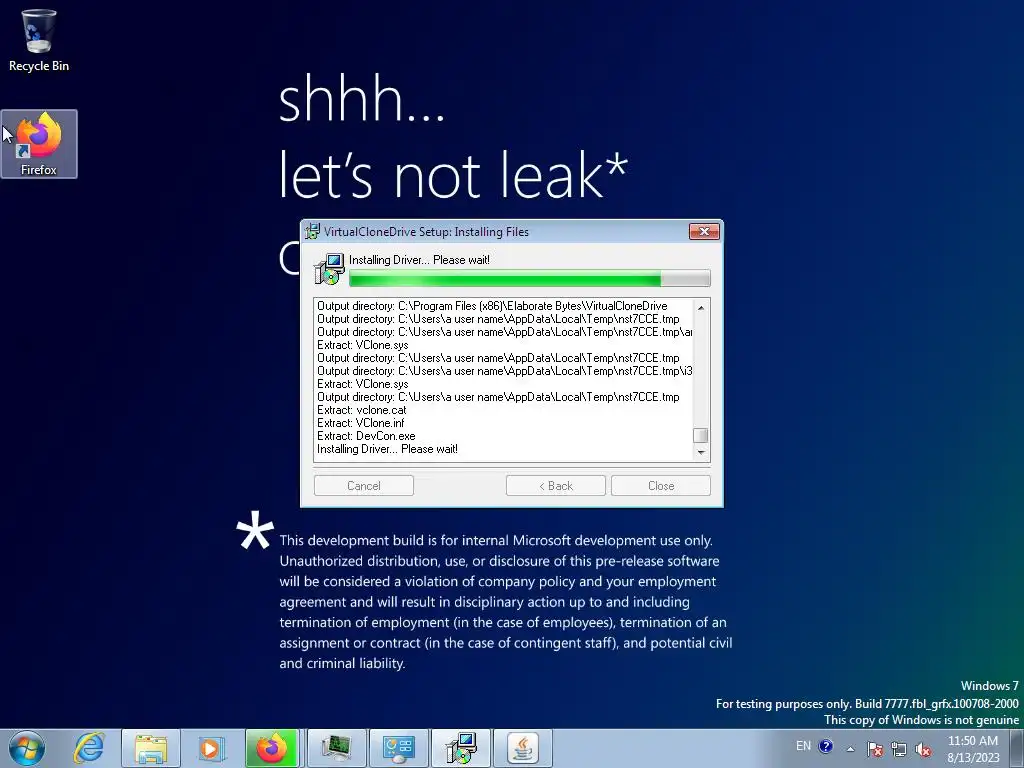Click the Back button
1024x768 pixels.
556,485
